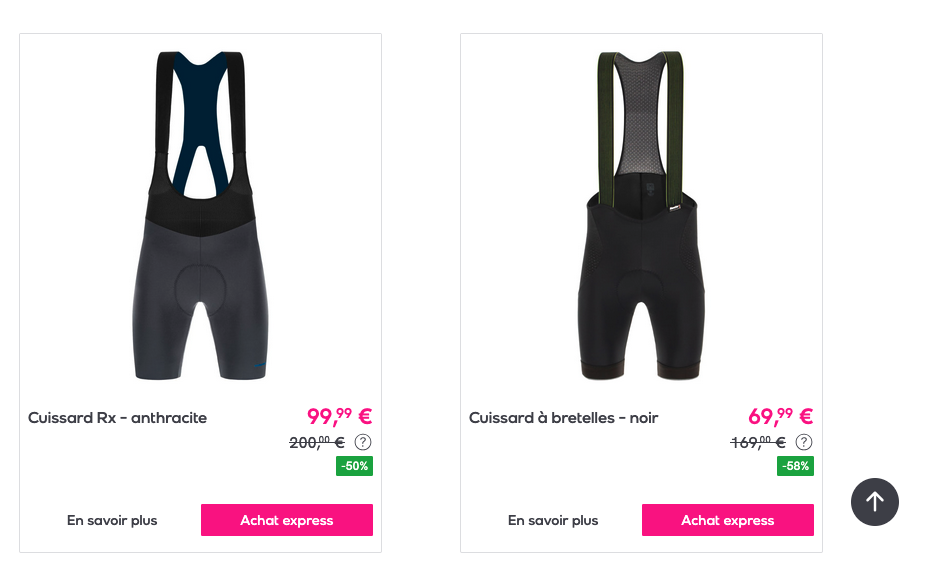Click the crossed-out 169,00 € original price
929x566 pixels.
(x=758, y=442)
